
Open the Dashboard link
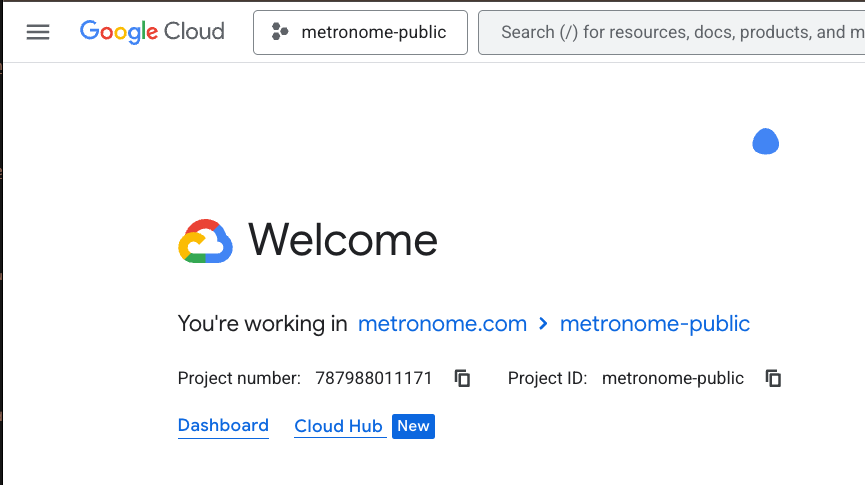[x=223, y=425]
